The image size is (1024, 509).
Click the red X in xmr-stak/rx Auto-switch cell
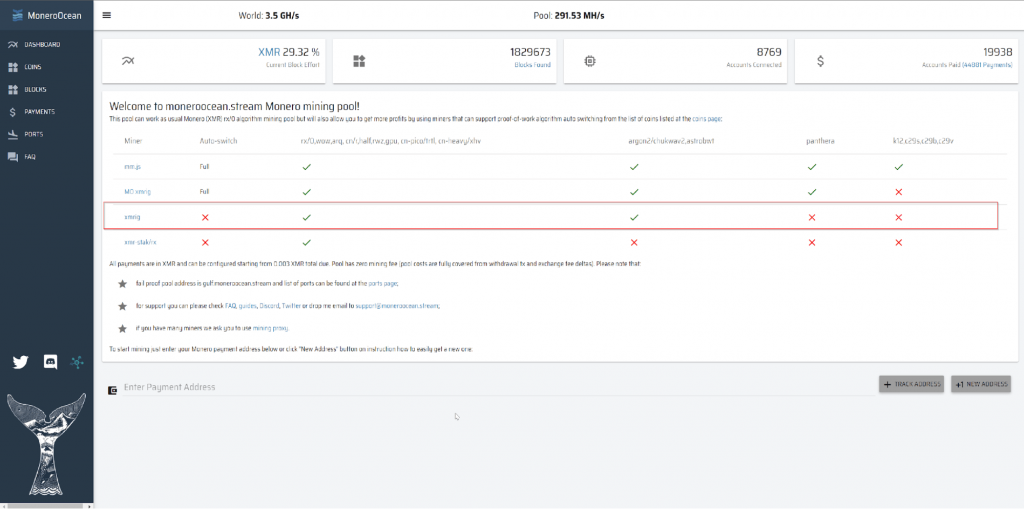click(205, 242)
